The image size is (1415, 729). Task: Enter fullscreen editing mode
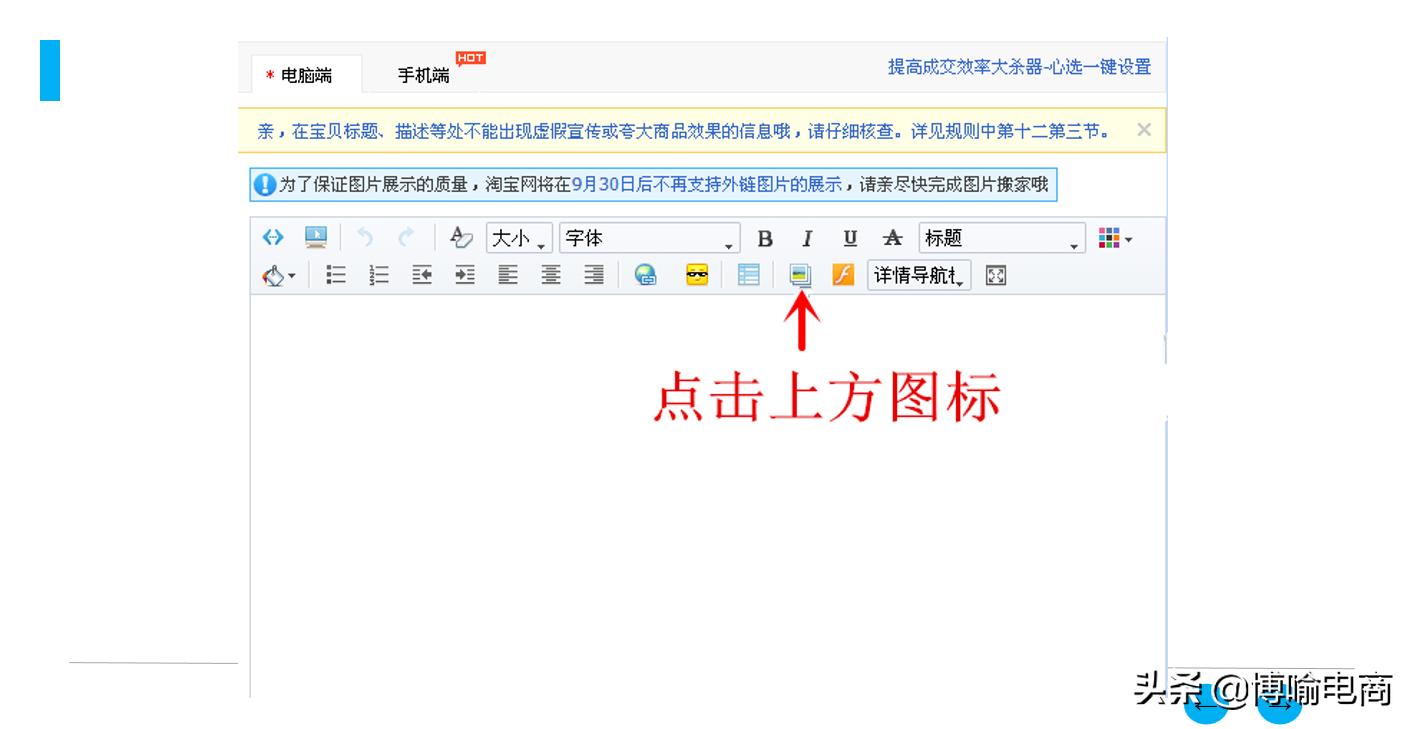pyautogui.click(x=997, y=276)
